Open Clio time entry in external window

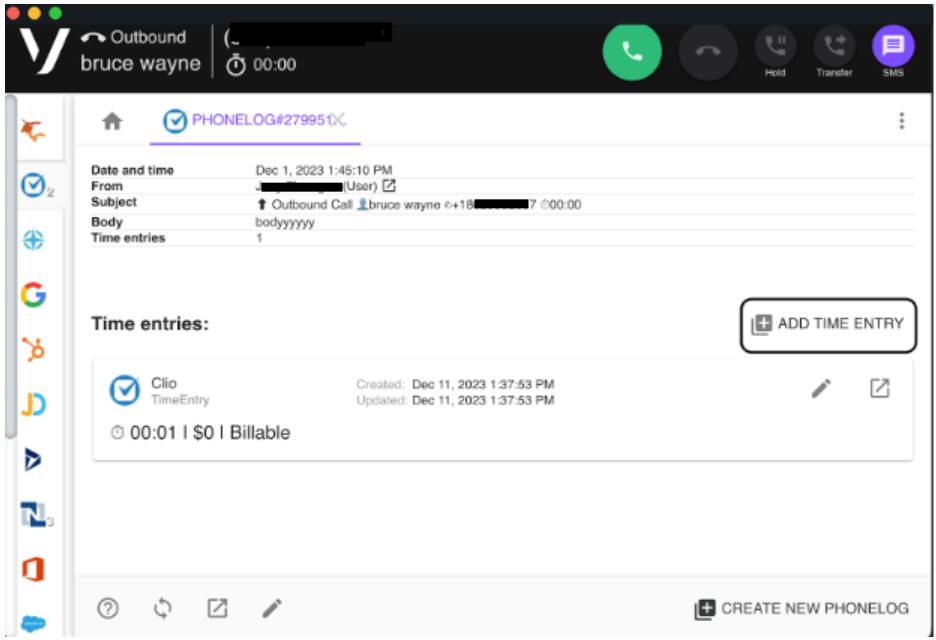(x=879, y=388)
